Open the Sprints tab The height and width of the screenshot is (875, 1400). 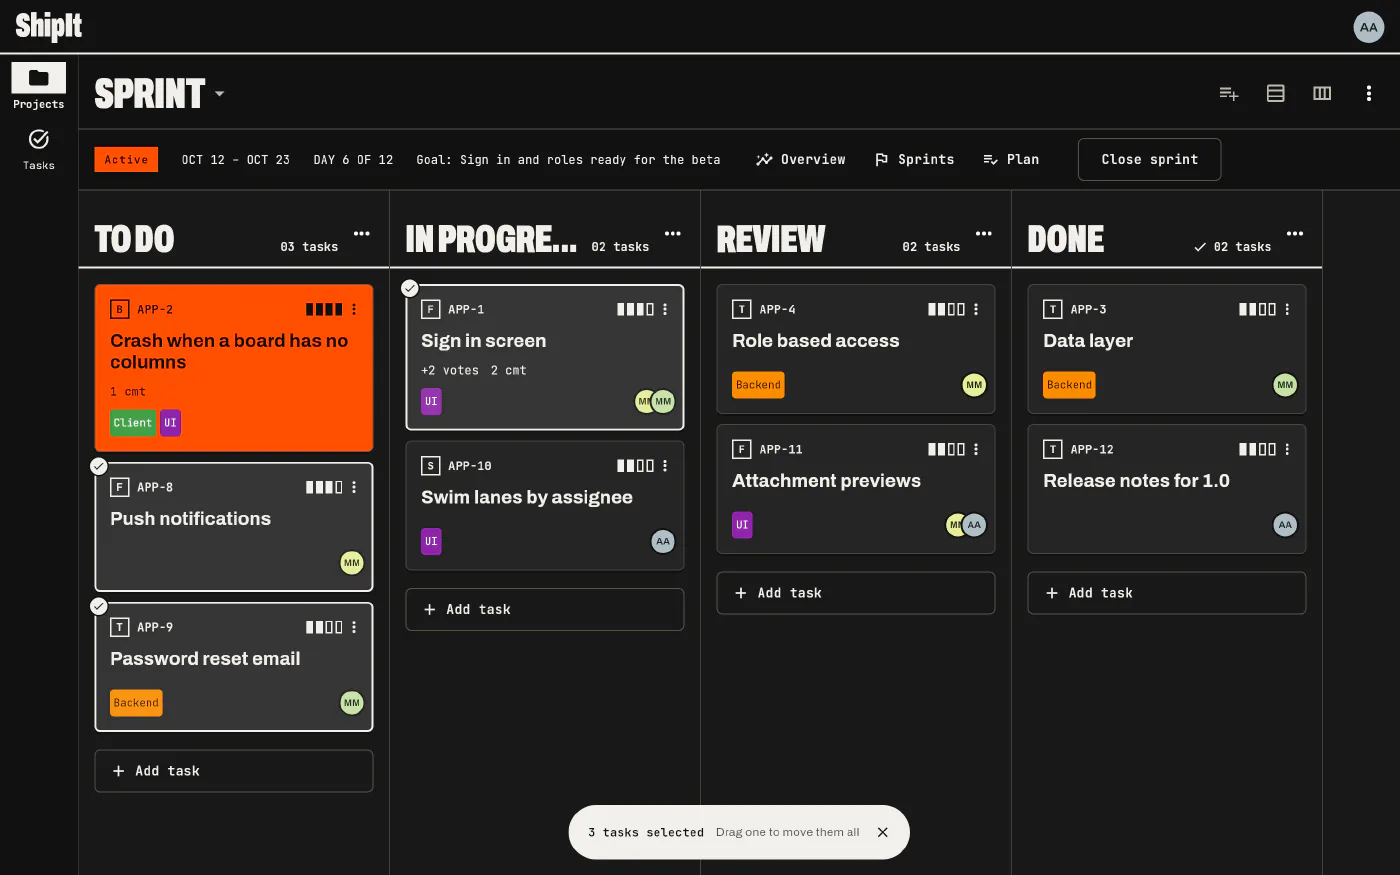[x=914, y=159]
